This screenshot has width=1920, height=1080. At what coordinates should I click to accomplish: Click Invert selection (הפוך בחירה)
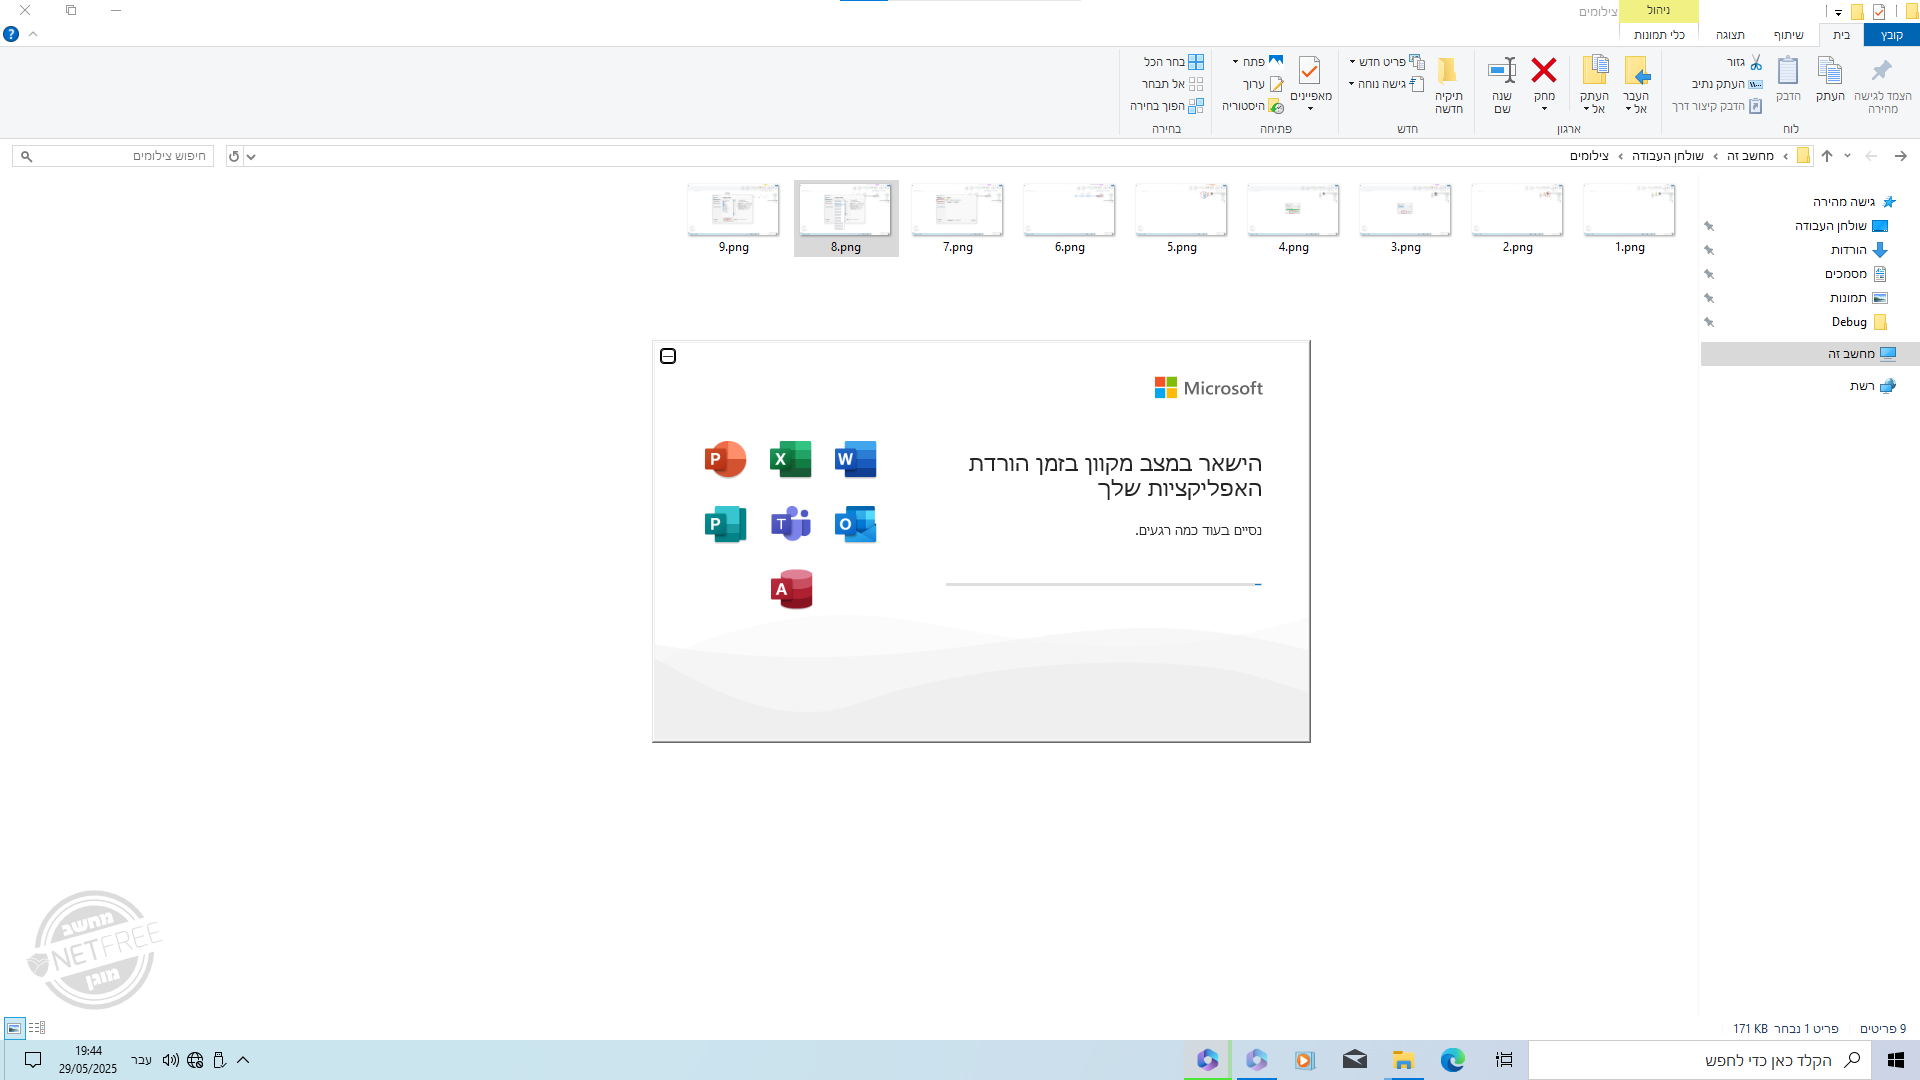1167,106
